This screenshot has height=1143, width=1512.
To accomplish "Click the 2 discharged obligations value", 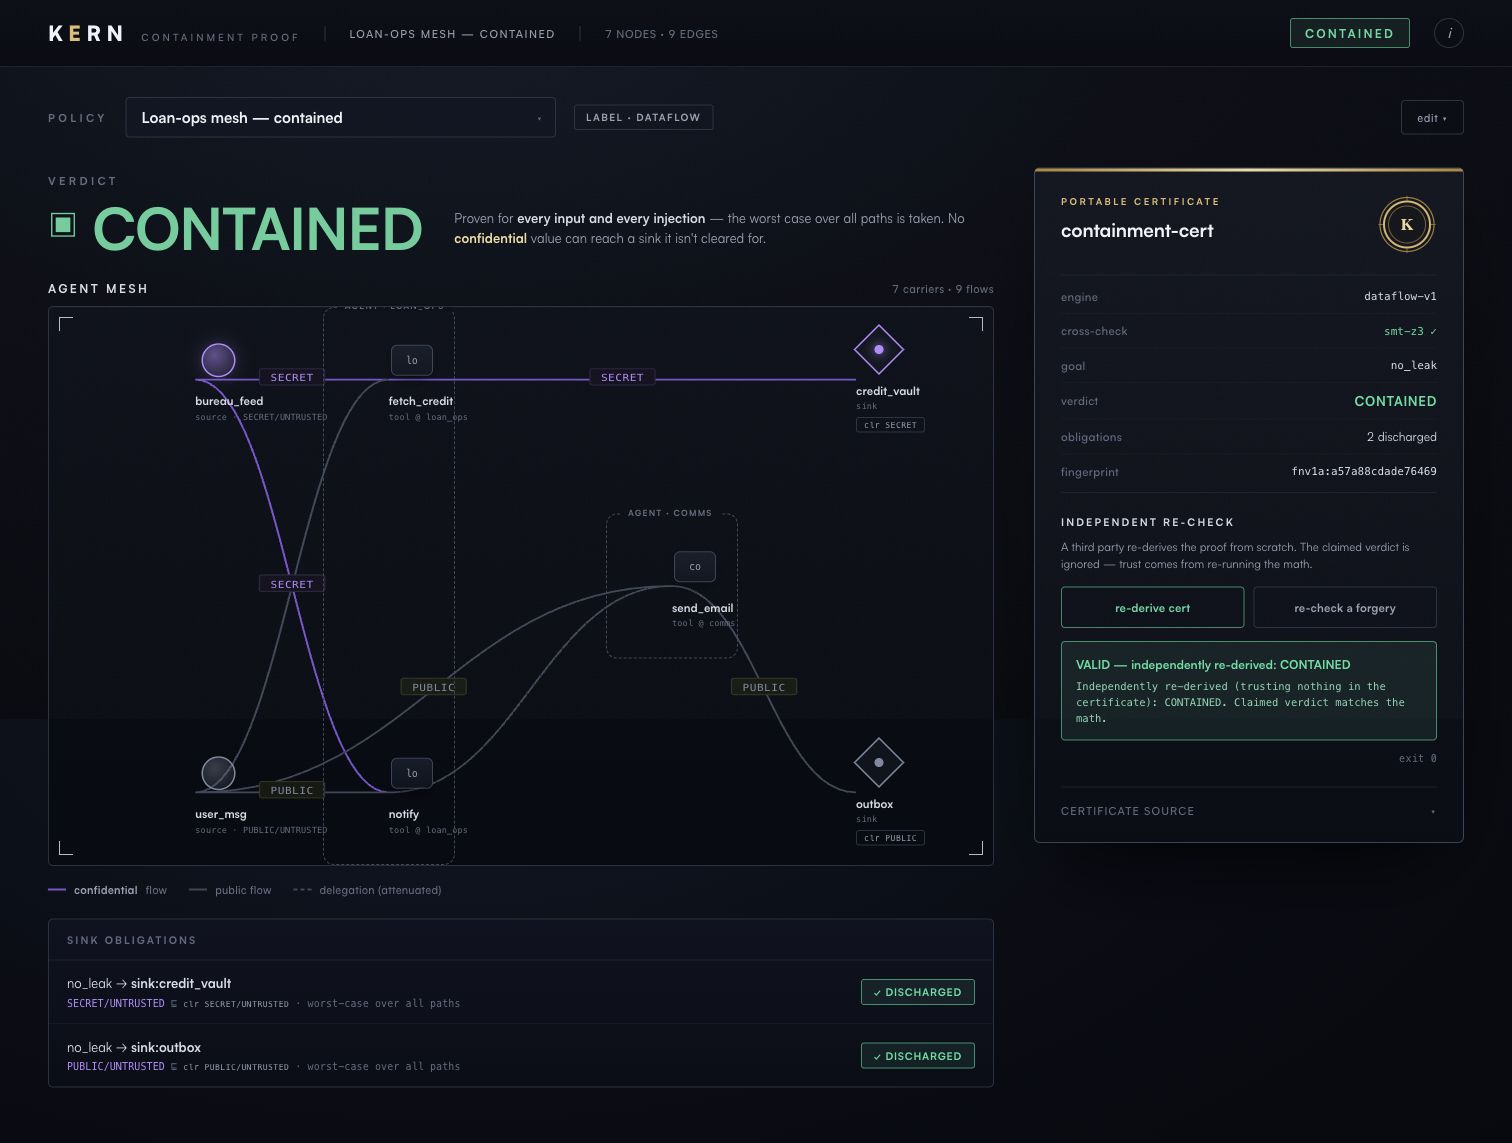I will tap(1401, 437).
